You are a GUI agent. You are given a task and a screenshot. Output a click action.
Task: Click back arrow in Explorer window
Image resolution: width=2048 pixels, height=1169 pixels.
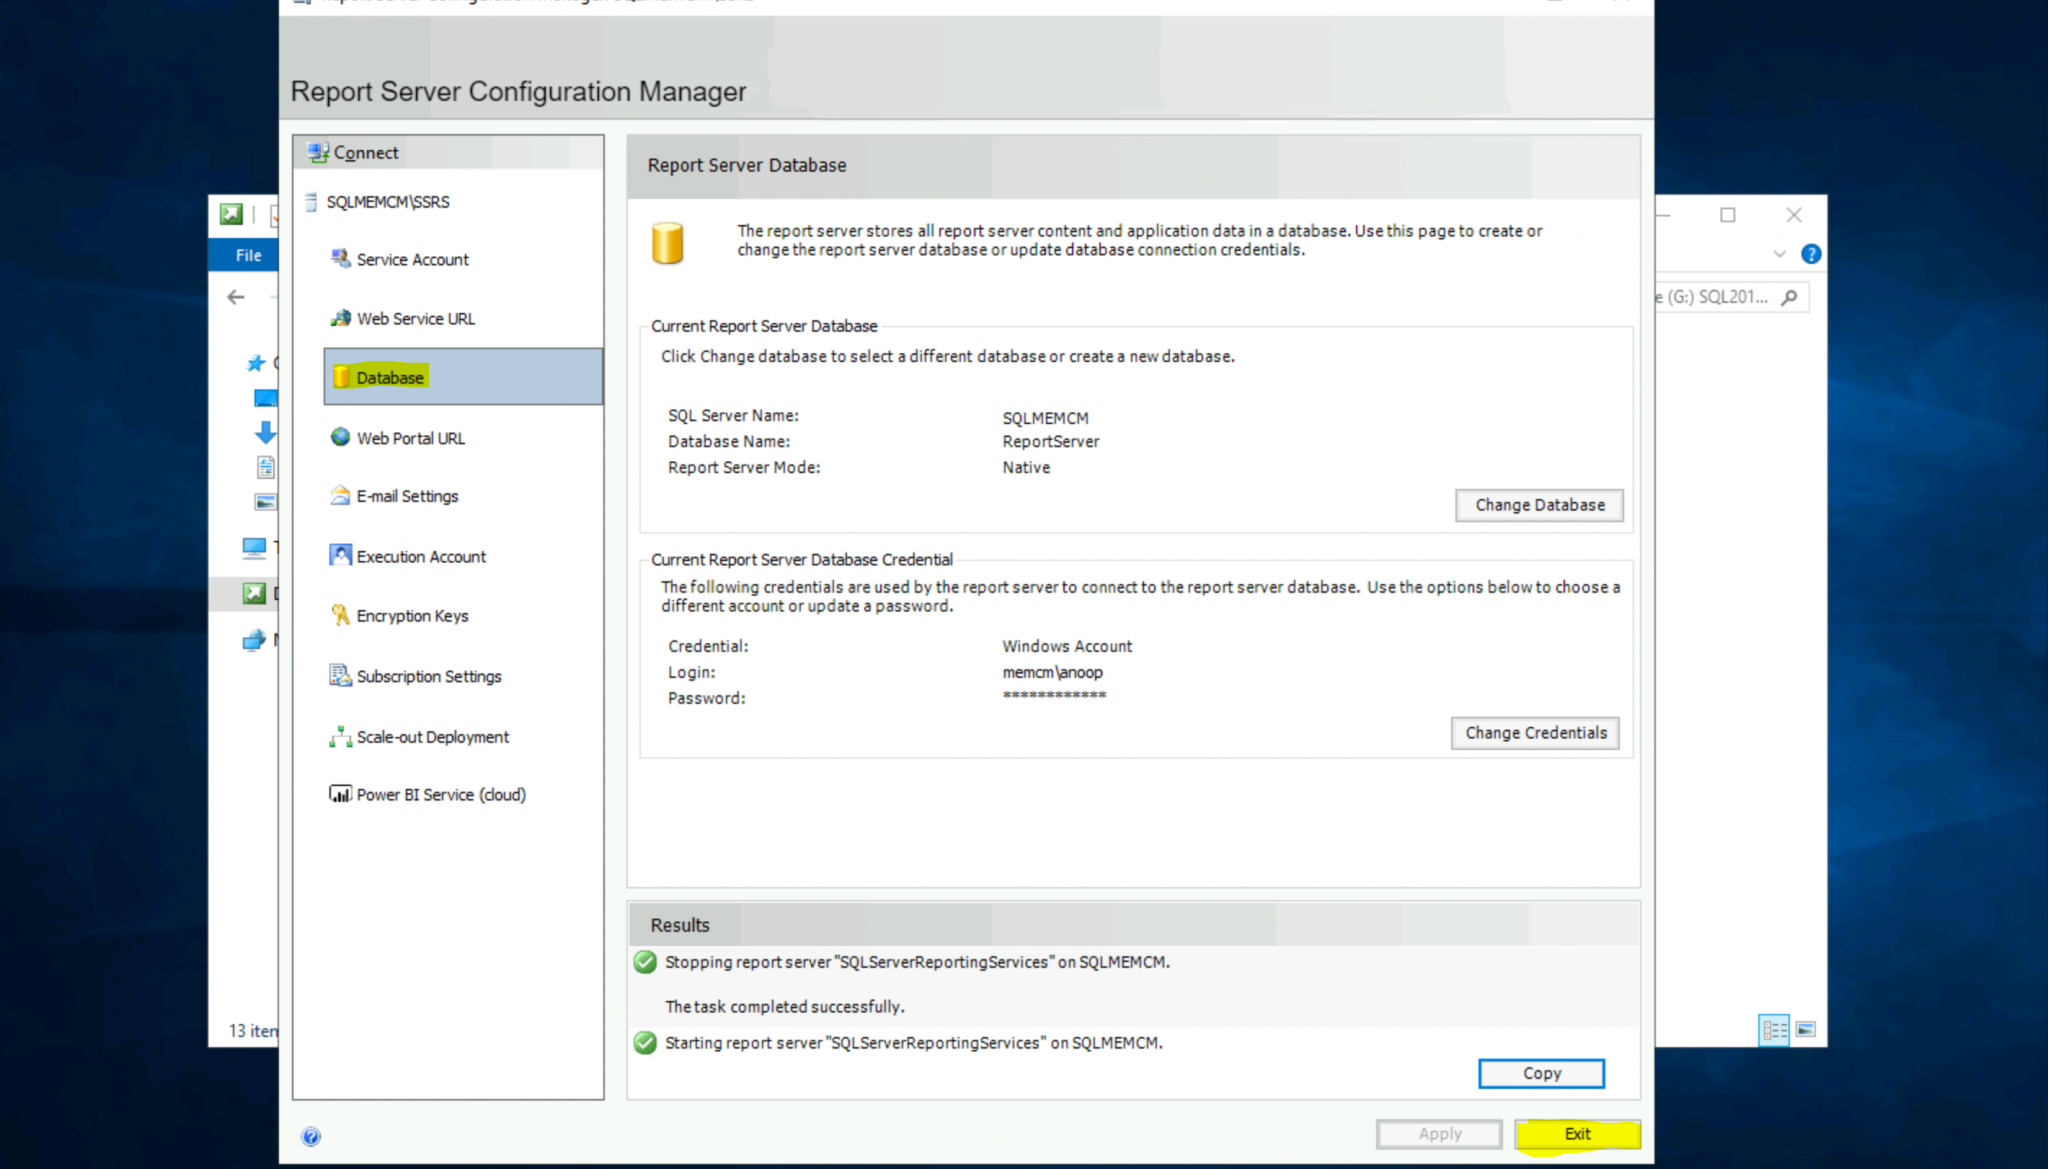pyautogui.click(x=236, y=297)
